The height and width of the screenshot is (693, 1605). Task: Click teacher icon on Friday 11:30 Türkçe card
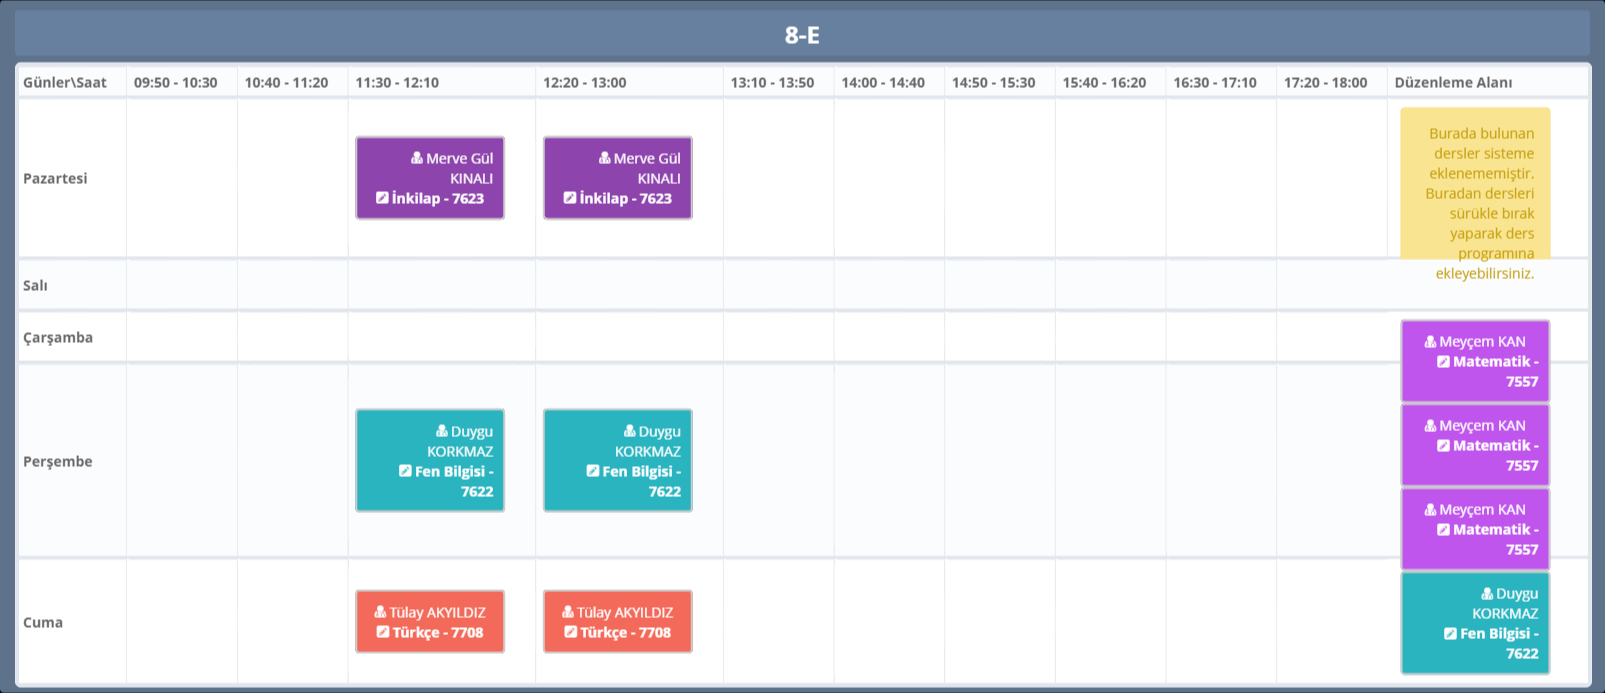click(x=380, y=612)
